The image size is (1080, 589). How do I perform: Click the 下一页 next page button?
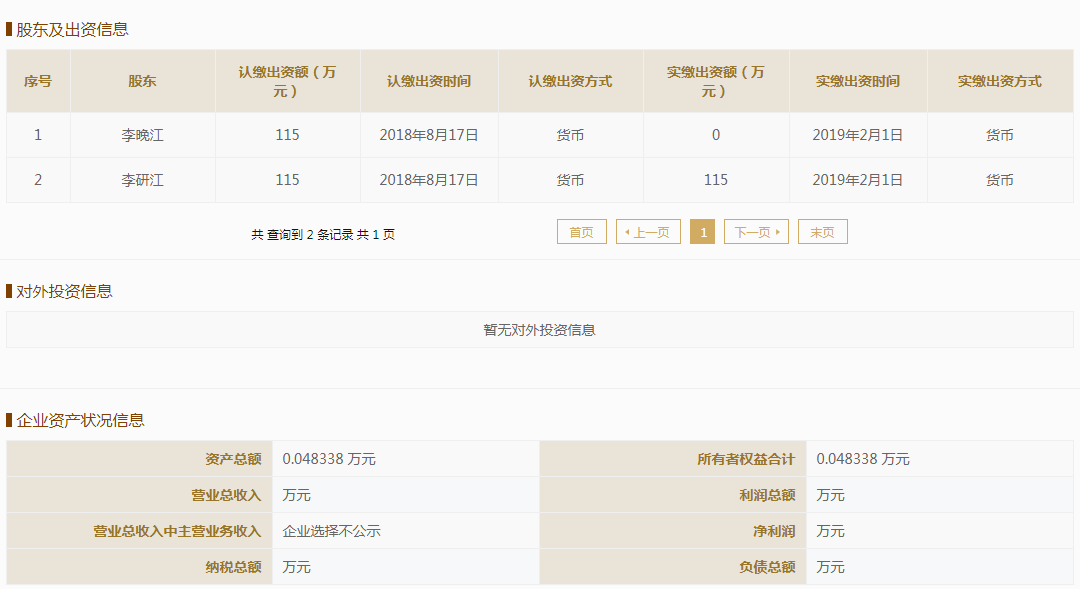click(756, 231)
